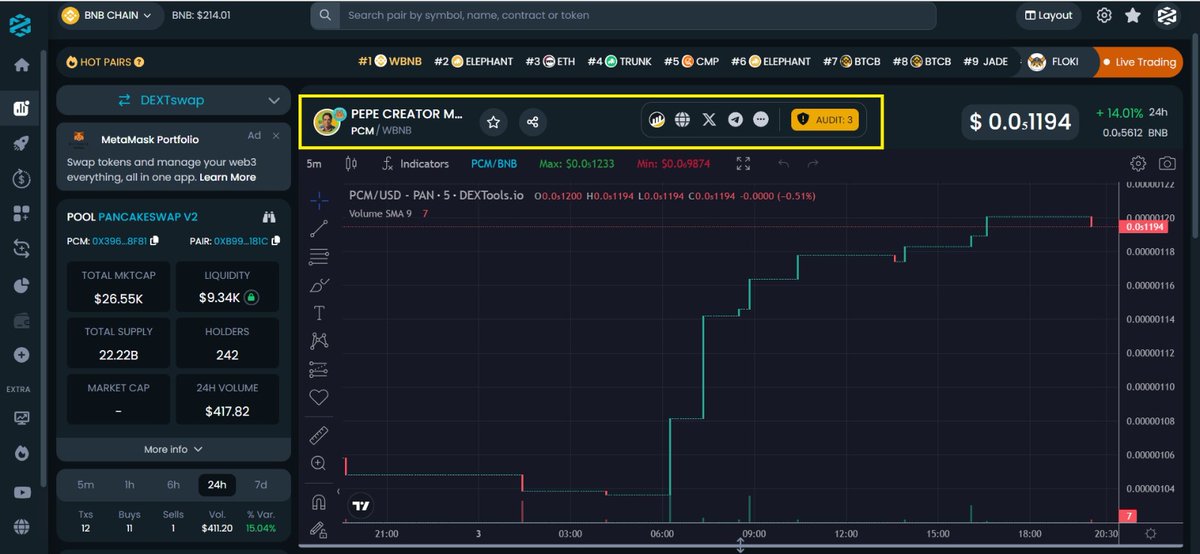Open candlestick chart style selector

(x=351, y=163)
